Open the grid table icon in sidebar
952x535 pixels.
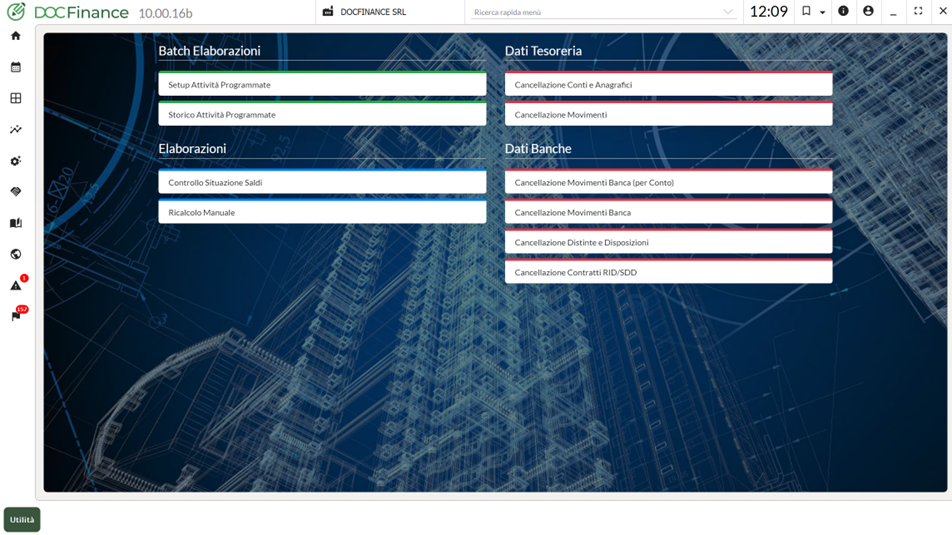coord(16,98)
